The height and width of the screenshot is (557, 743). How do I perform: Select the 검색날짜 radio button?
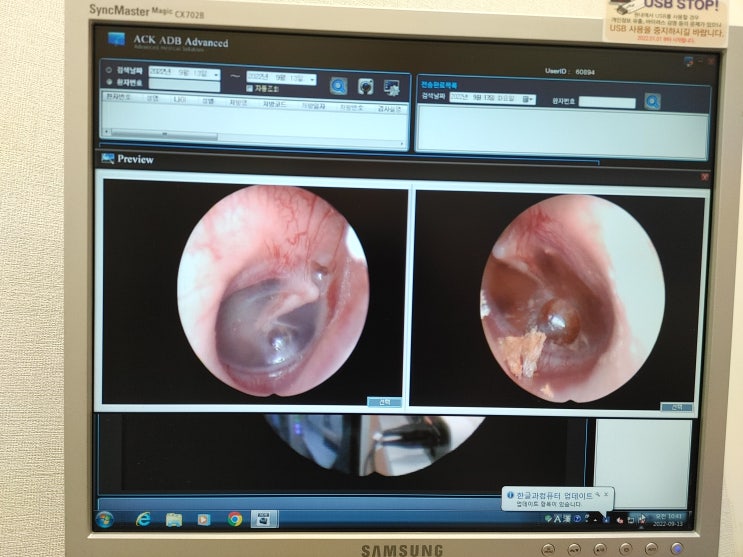pos(109,70)
